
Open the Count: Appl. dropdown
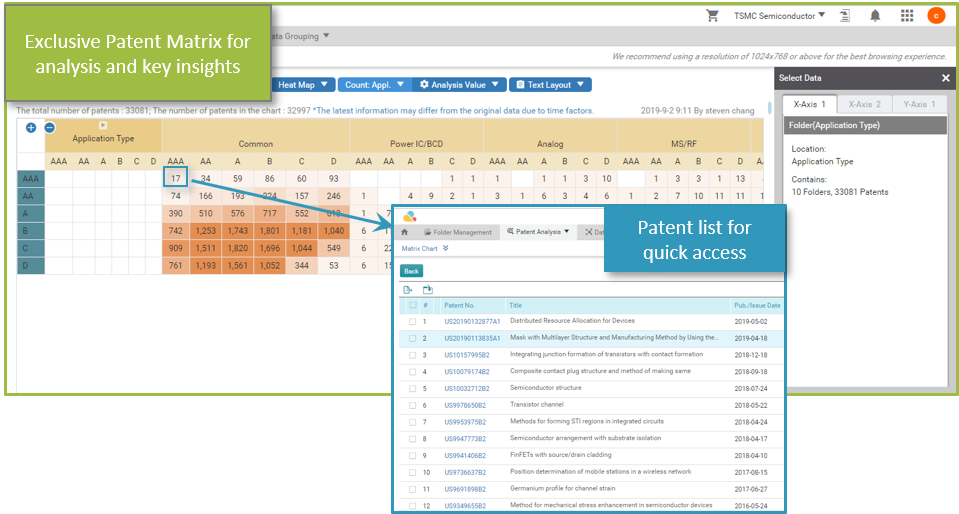[374, 84]
